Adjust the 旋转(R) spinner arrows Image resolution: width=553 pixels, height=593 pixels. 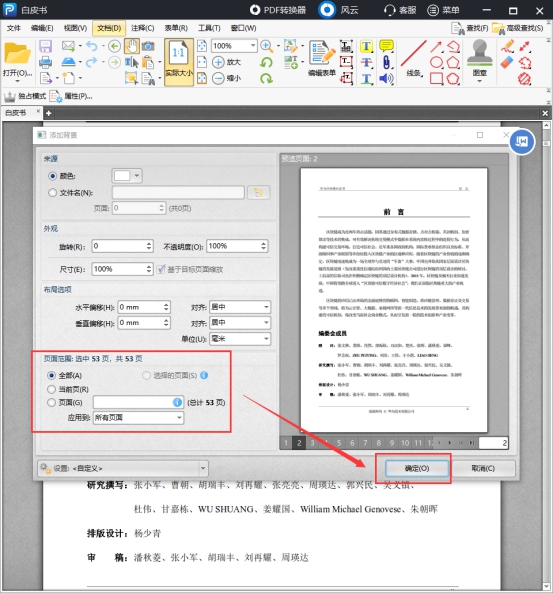pyautogui.click(x=149, y=246)
